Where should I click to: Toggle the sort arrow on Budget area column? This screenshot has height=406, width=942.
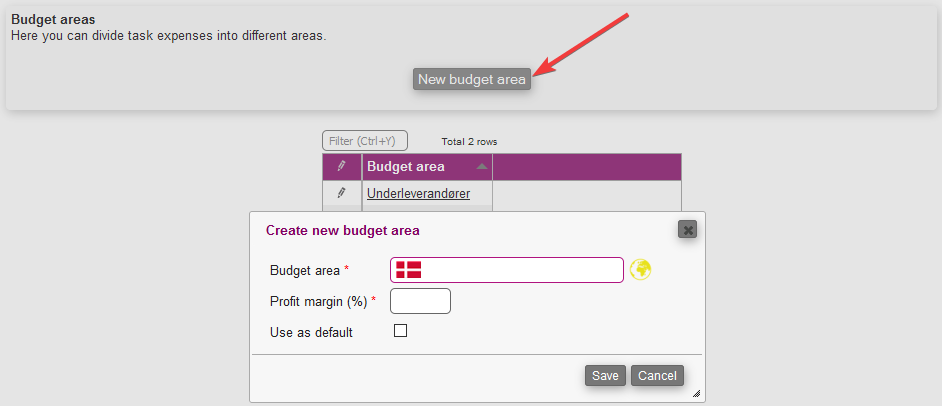pos(482,166)
